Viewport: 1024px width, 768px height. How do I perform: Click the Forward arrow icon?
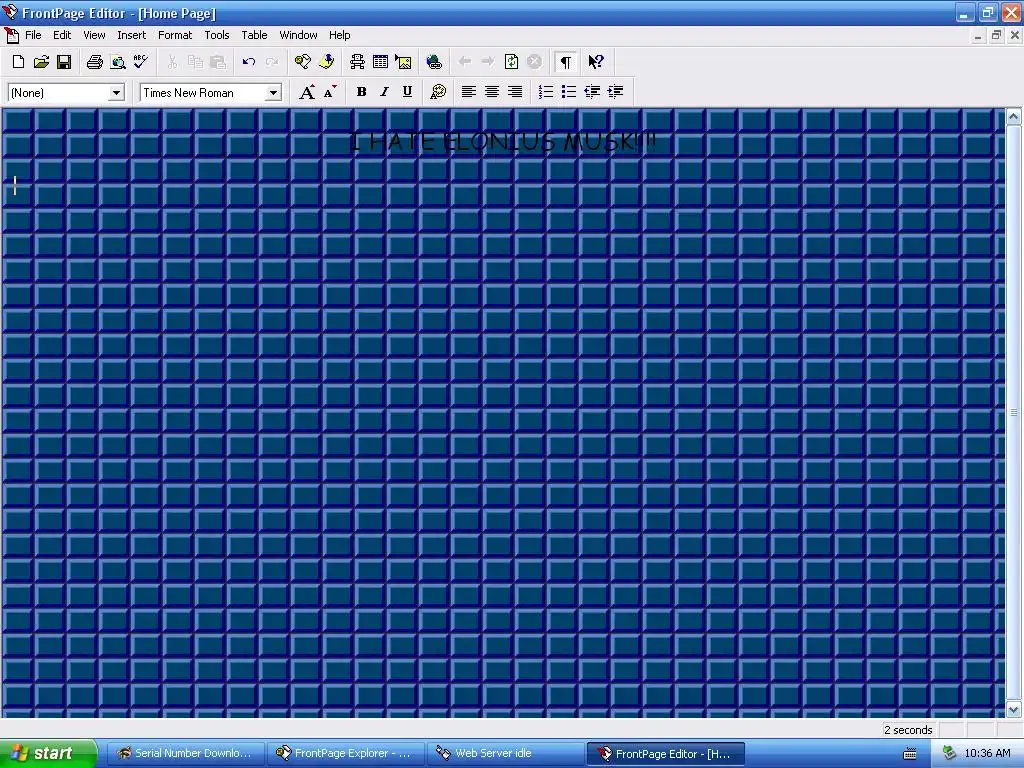click(x=488, y=62)
